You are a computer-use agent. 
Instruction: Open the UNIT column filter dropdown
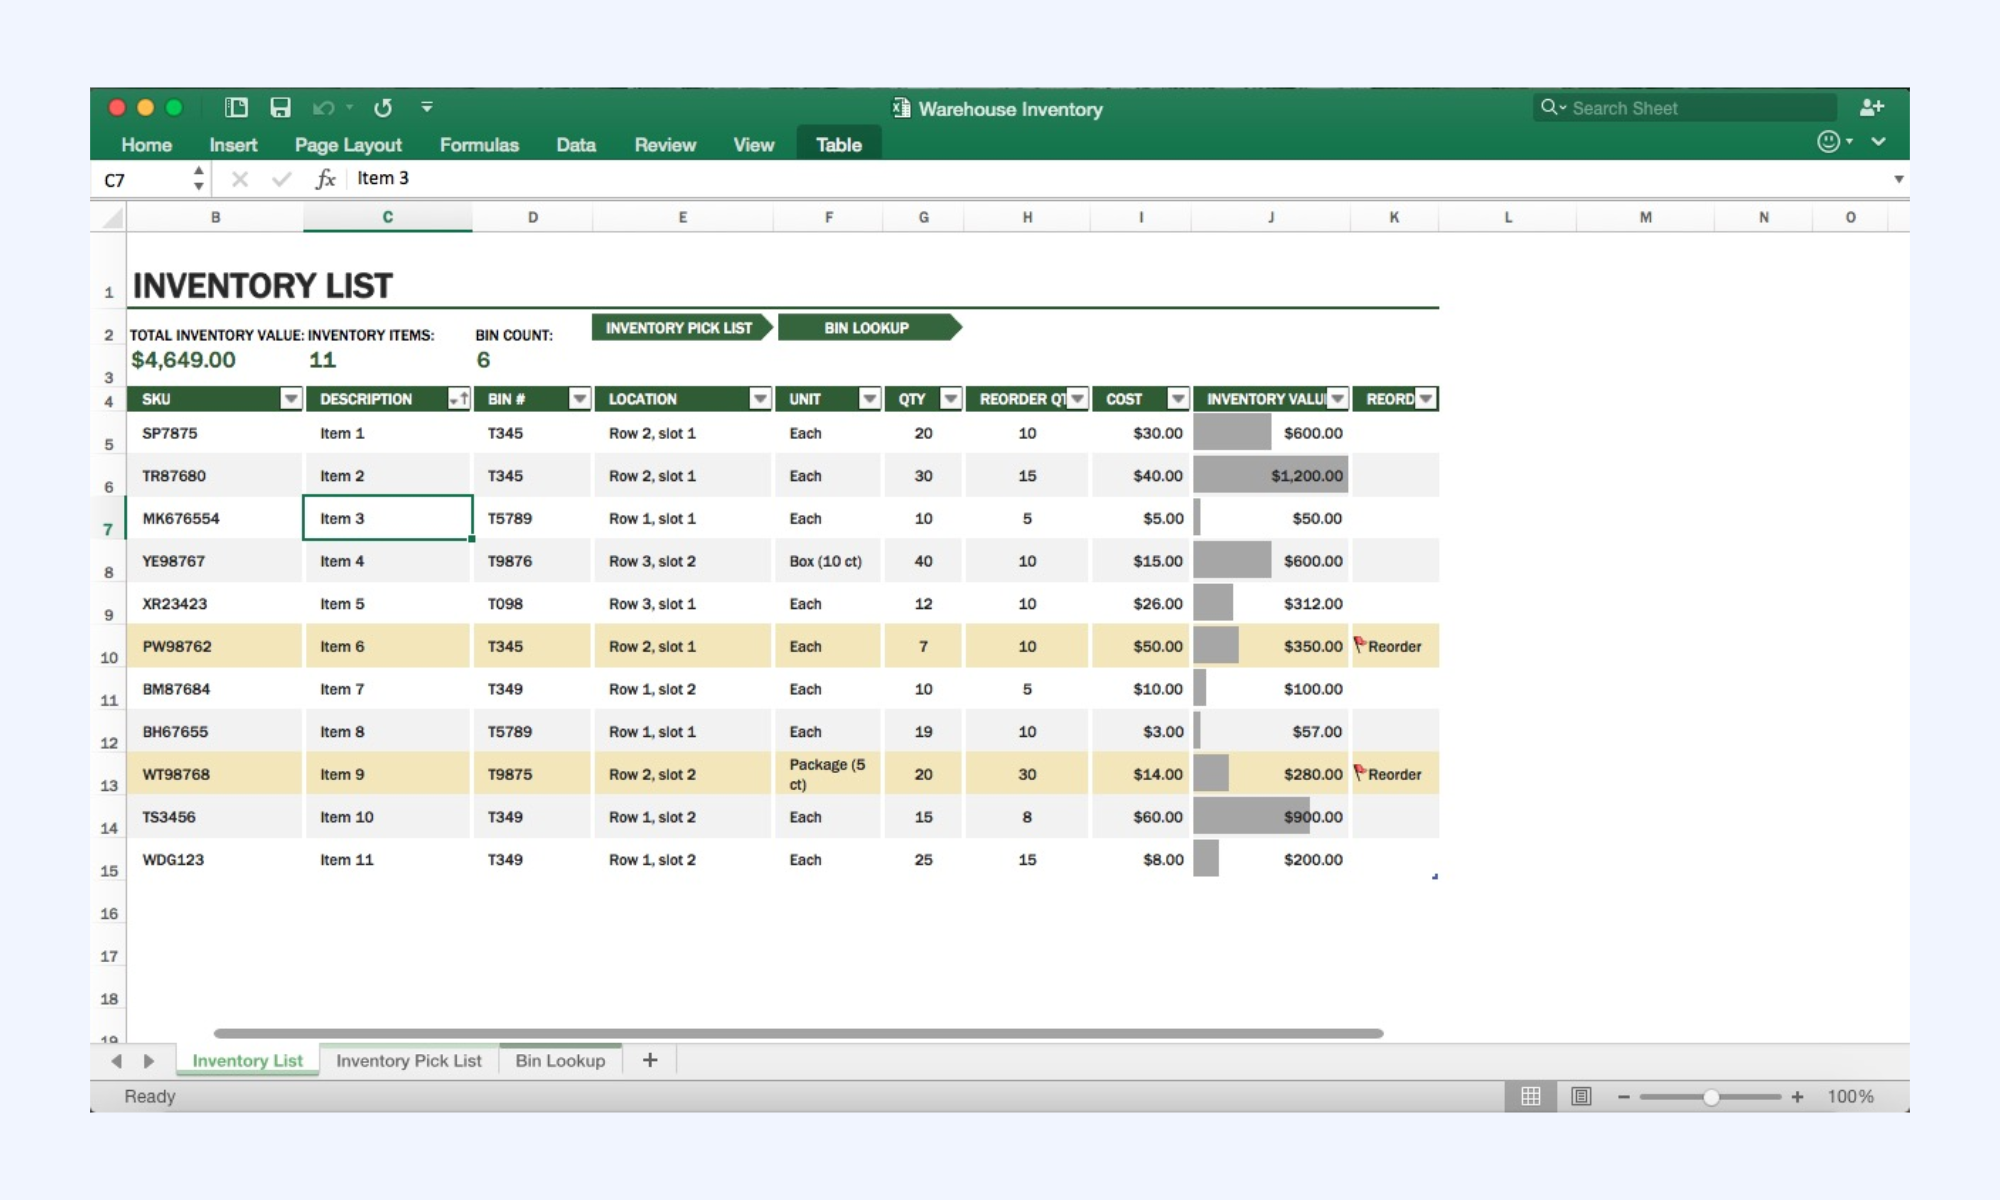tap(869, 399)
